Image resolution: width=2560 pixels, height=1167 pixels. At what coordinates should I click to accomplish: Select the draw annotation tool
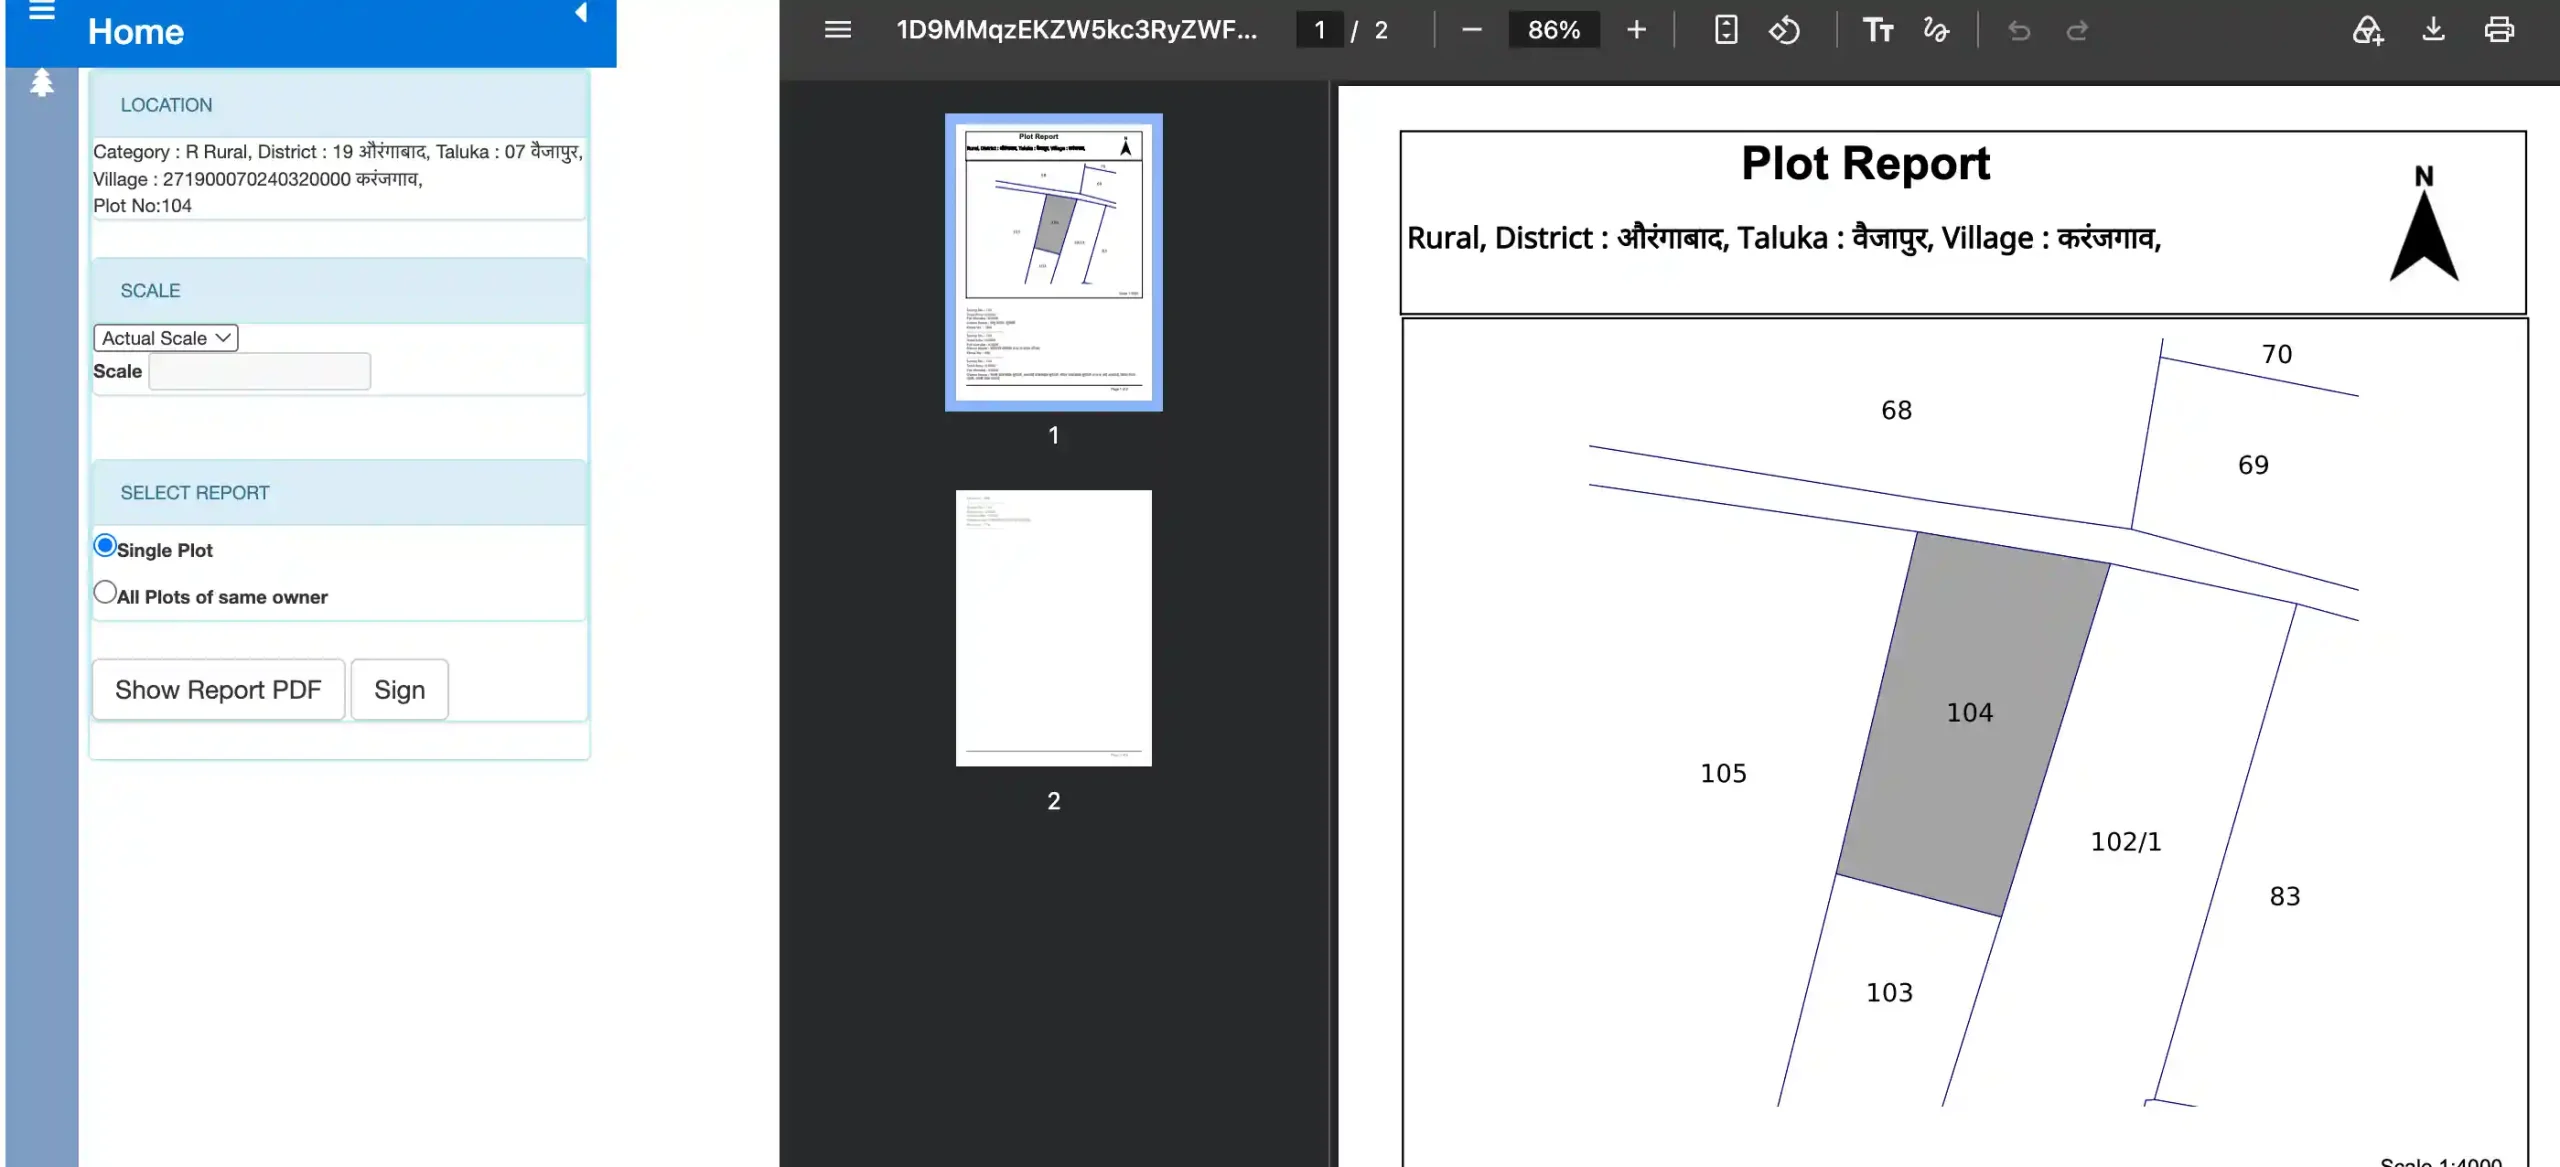pyautogui.click(x=1936, y=30)
